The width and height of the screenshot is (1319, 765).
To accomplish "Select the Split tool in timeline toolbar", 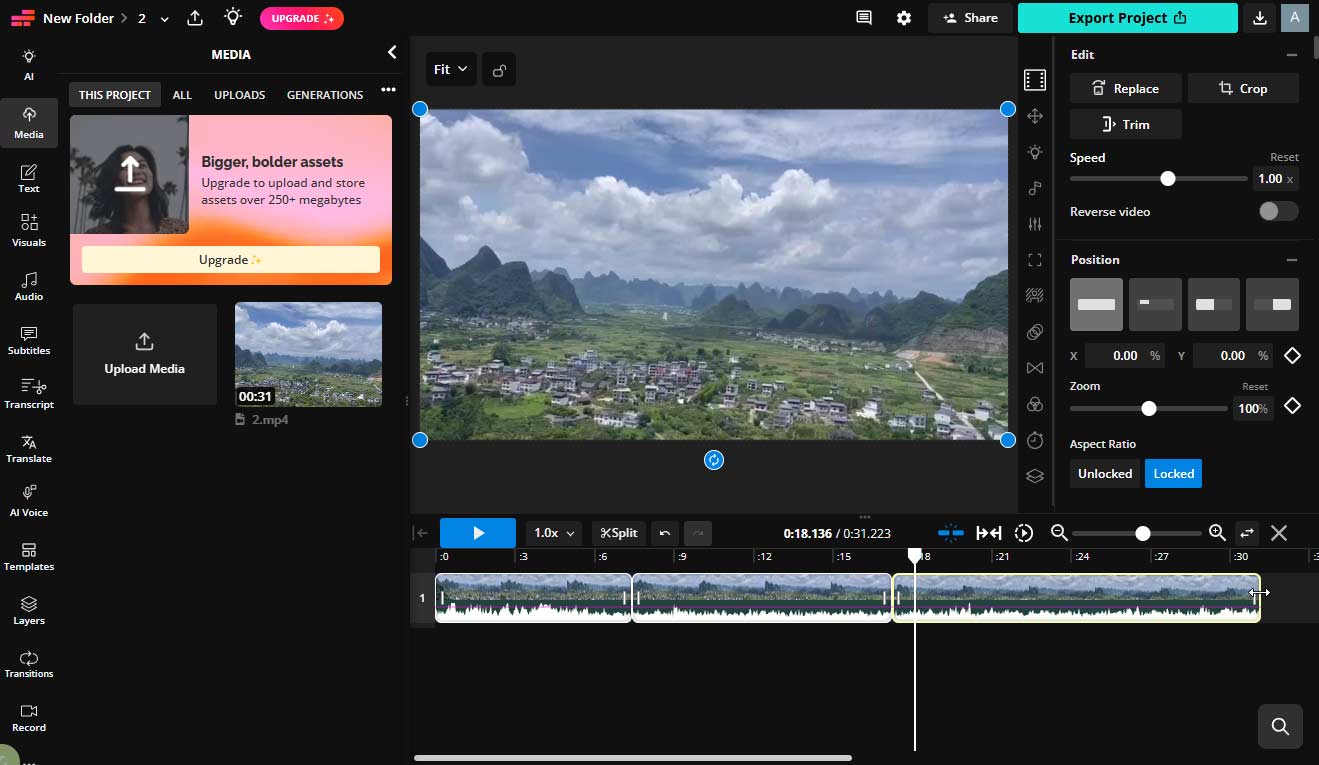I will [618, 533].
